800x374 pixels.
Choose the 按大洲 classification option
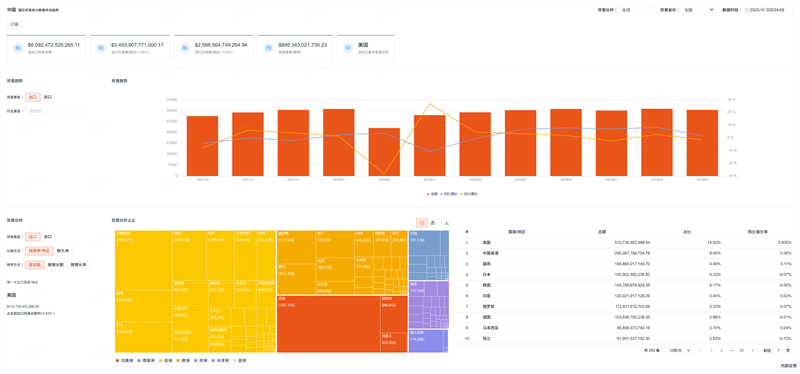[63, 251]
